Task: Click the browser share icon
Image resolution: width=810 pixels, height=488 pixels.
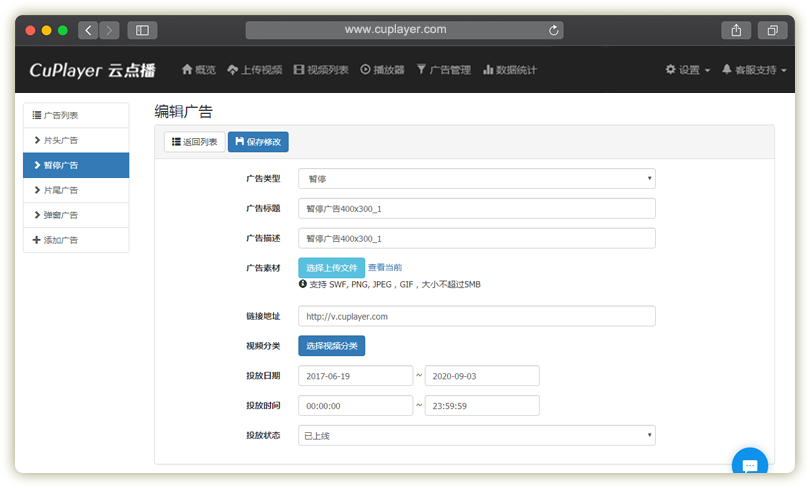Action: pyautogui.click(x=736, y=30)
